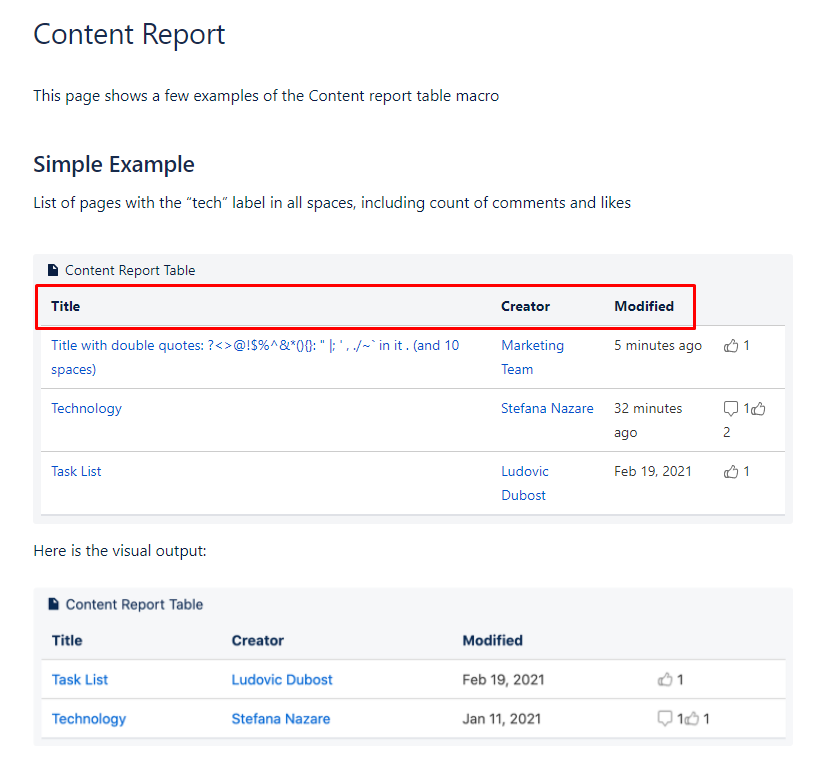840x784 pixels.
Task: Click the comment bubble icon in the Jan 11, 2021 row
Action: [665, 718]
